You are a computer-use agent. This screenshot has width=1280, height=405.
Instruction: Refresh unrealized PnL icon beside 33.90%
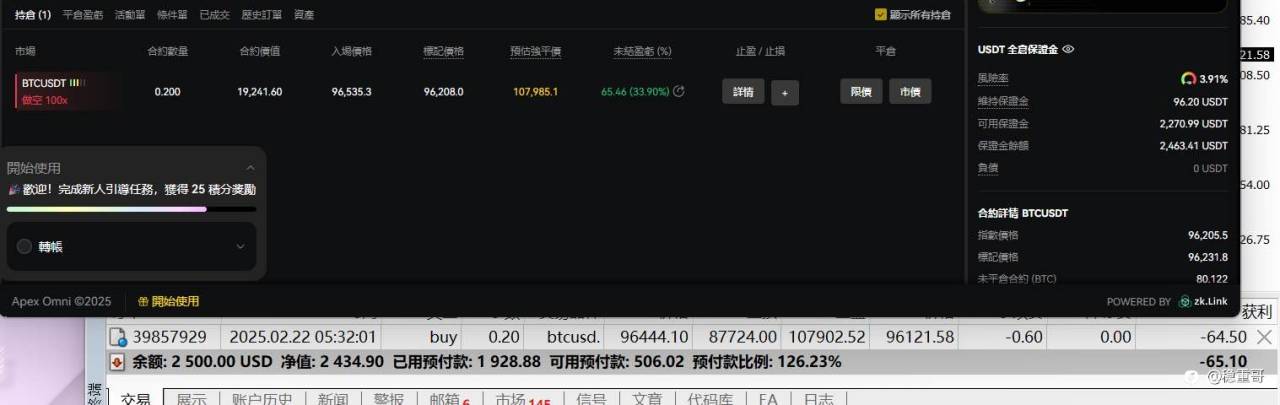pyautogui.click(x=679, y=91)
